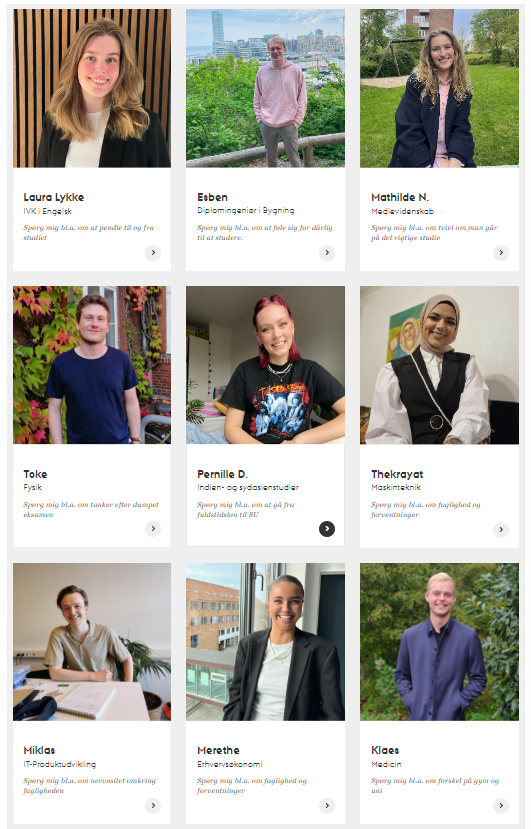531x829 pixels.
Task: Click the arrow icon on Klaes's card
Action: click(501, 806)
